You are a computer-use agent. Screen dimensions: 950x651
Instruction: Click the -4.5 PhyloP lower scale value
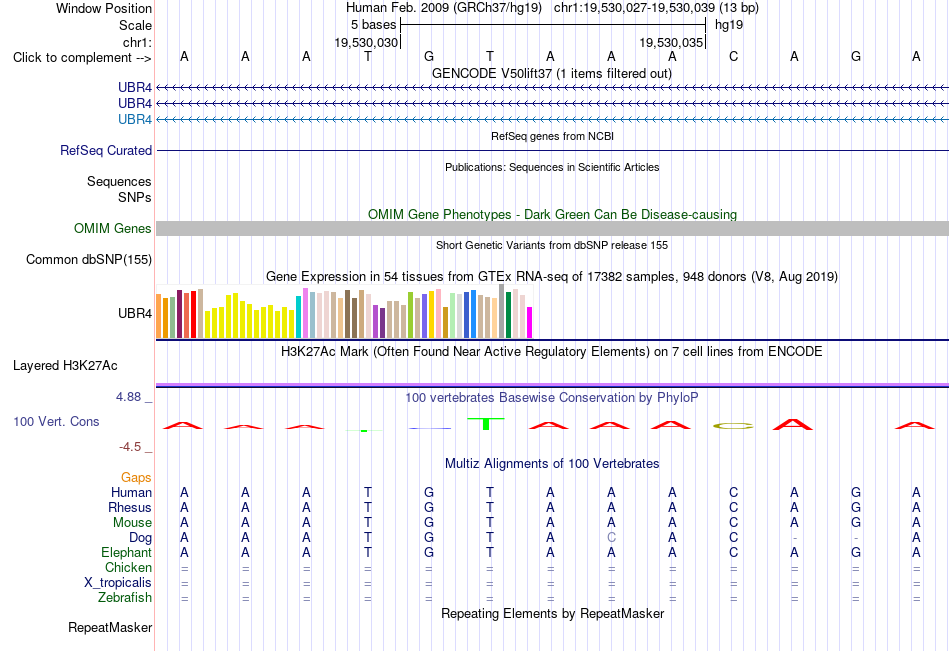tap(130, 447)
